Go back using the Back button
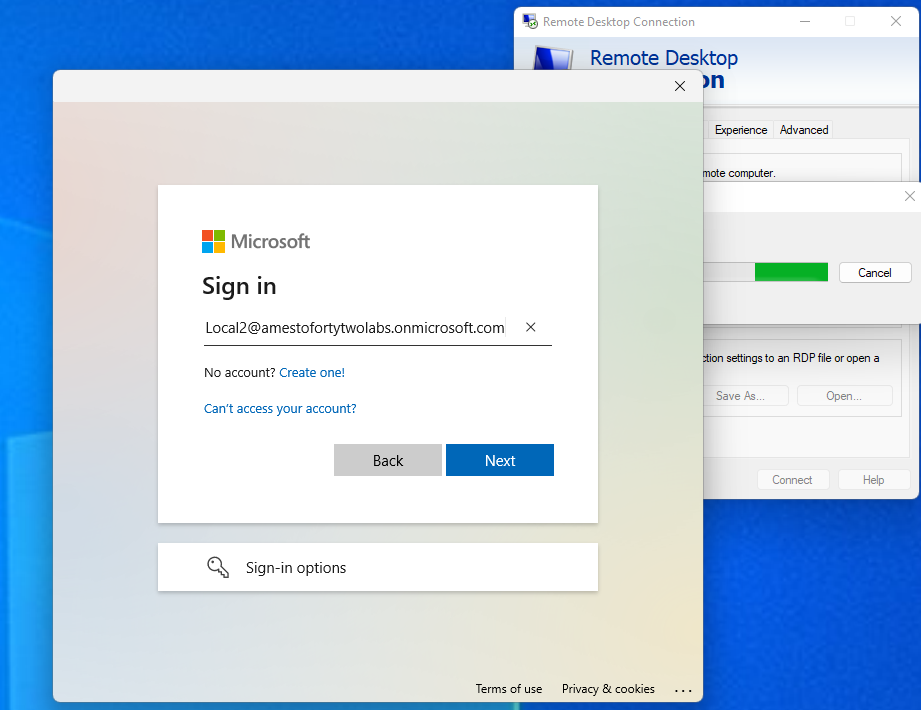The image size is (921, 710). coord(387,460)
